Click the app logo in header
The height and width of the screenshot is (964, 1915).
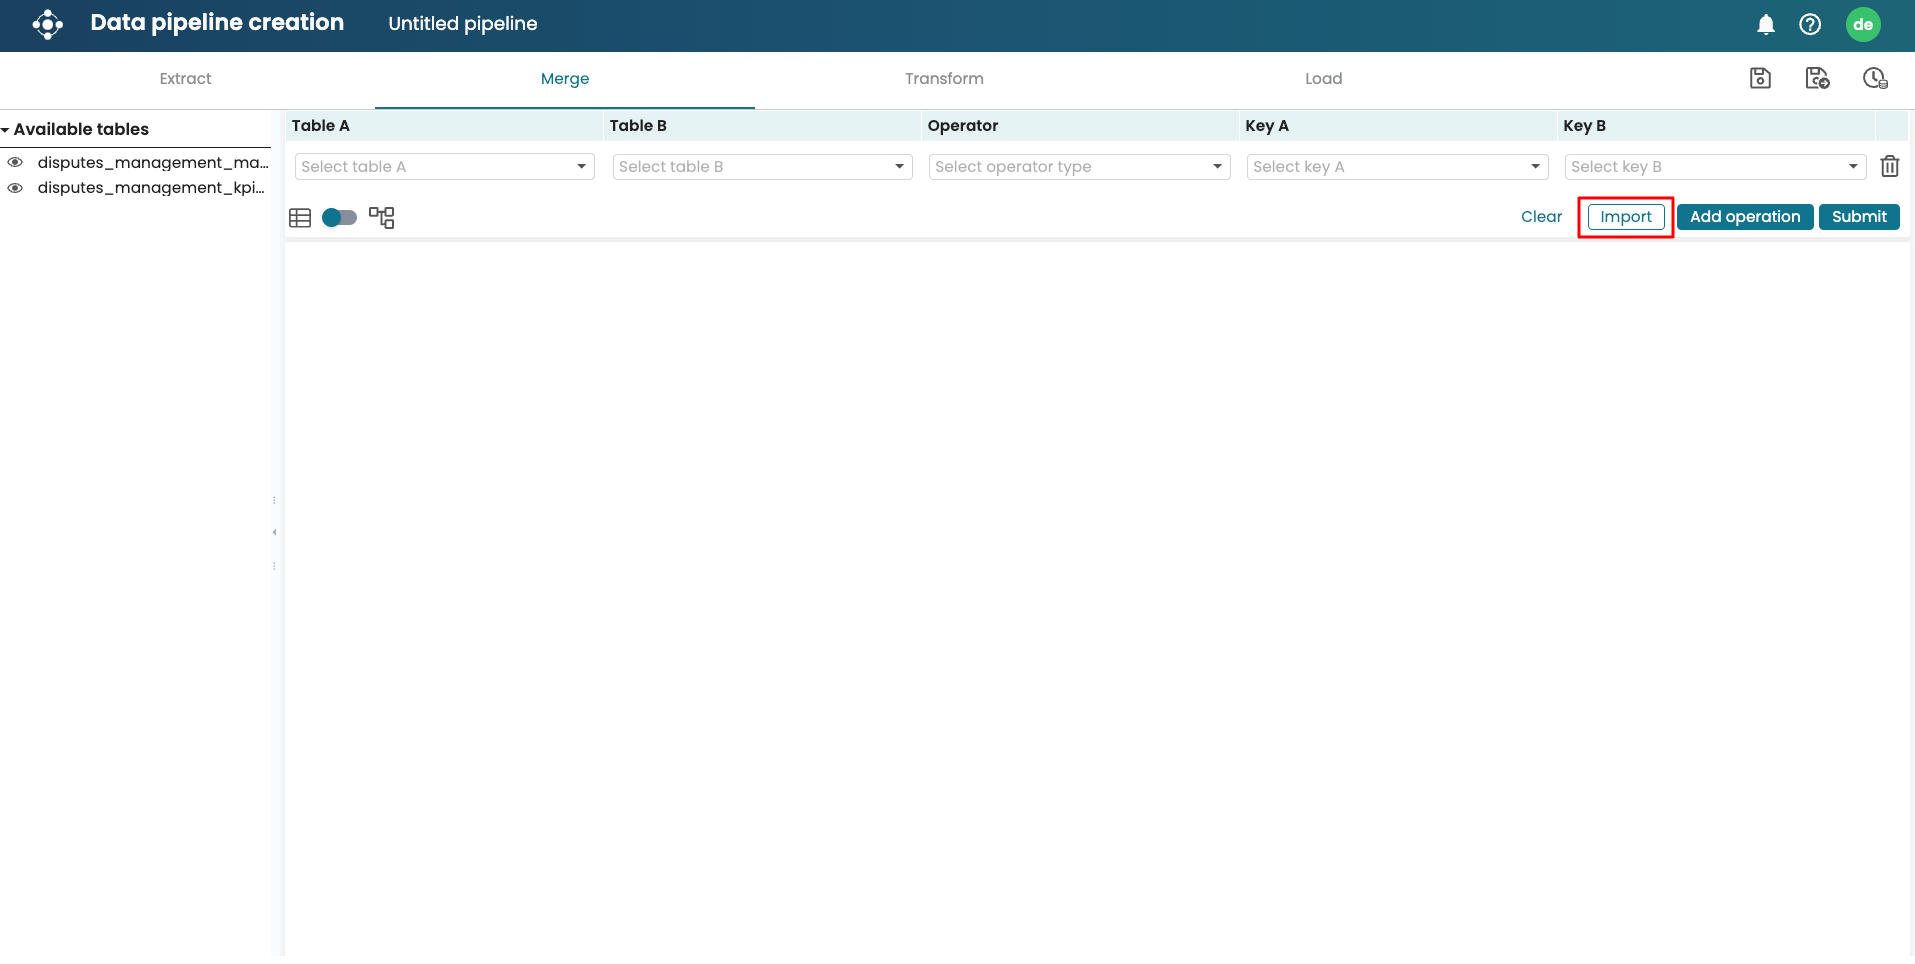pyautogui.click(x=47, y=24)
